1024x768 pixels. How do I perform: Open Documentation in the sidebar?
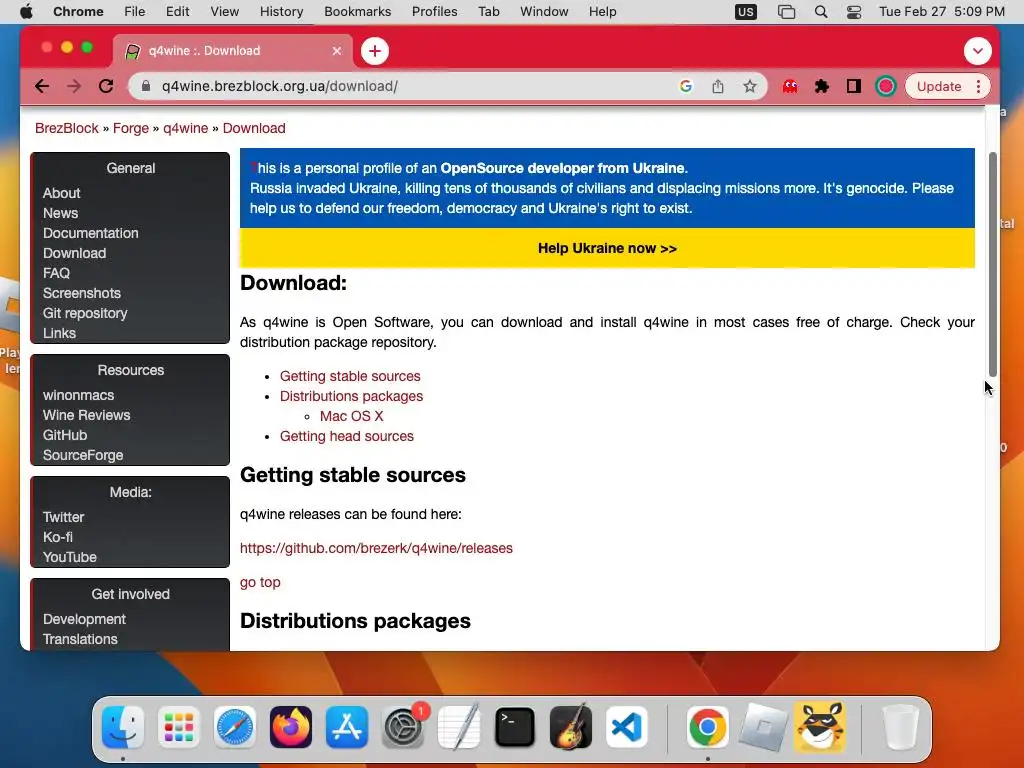(90, 233)
